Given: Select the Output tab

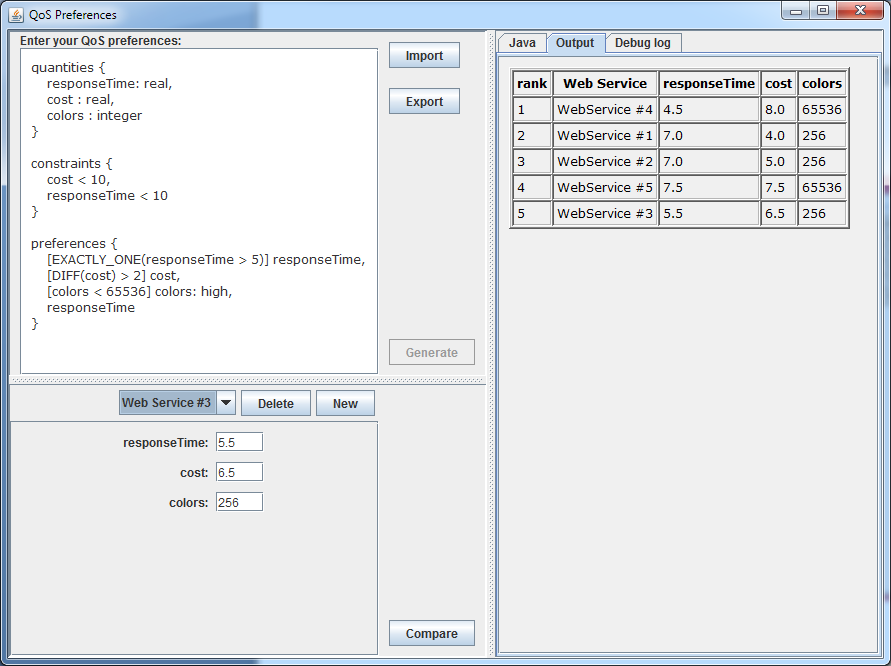Looking at the screenshot, I should point(575,43).
